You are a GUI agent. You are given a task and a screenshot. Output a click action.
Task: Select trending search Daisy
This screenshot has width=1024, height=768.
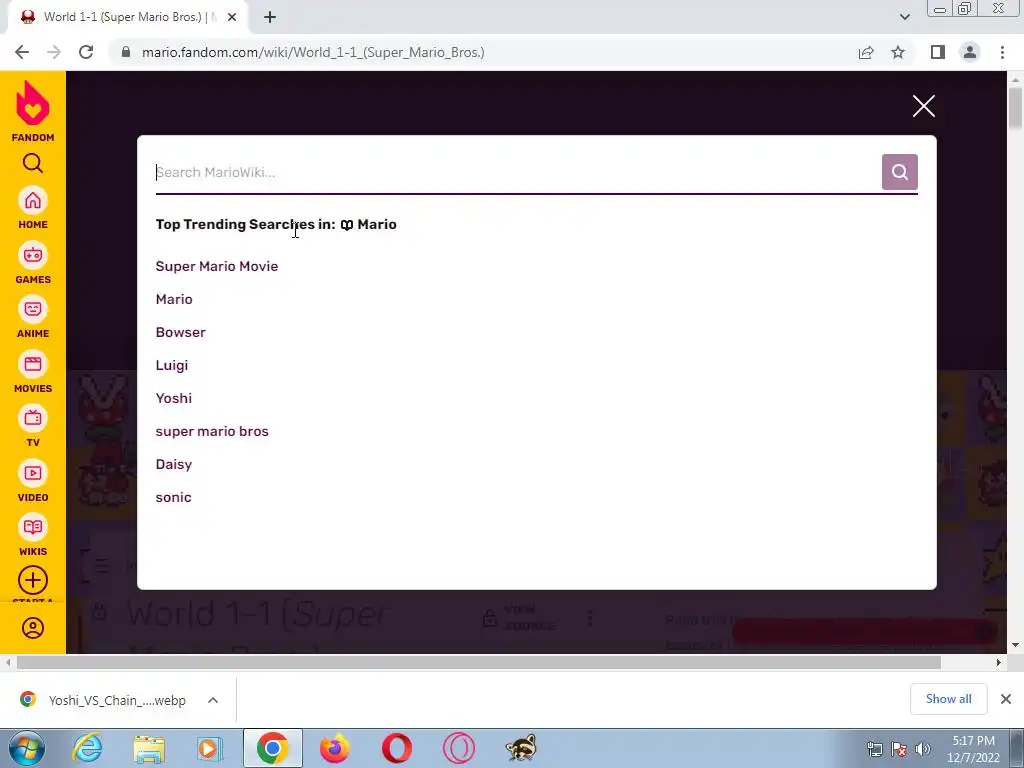pyautogui.click(x=174, y=464)
